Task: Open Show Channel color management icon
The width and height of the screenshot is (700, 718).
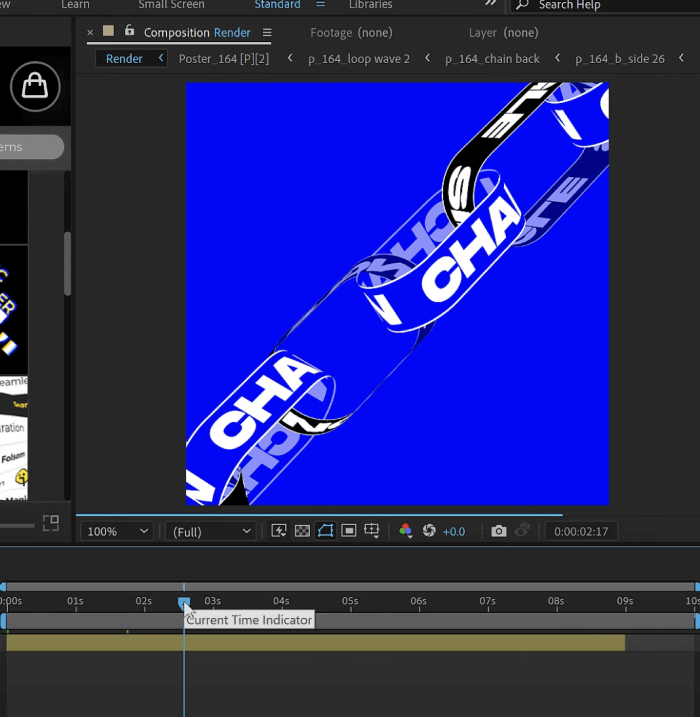Action: pos(405,531)
